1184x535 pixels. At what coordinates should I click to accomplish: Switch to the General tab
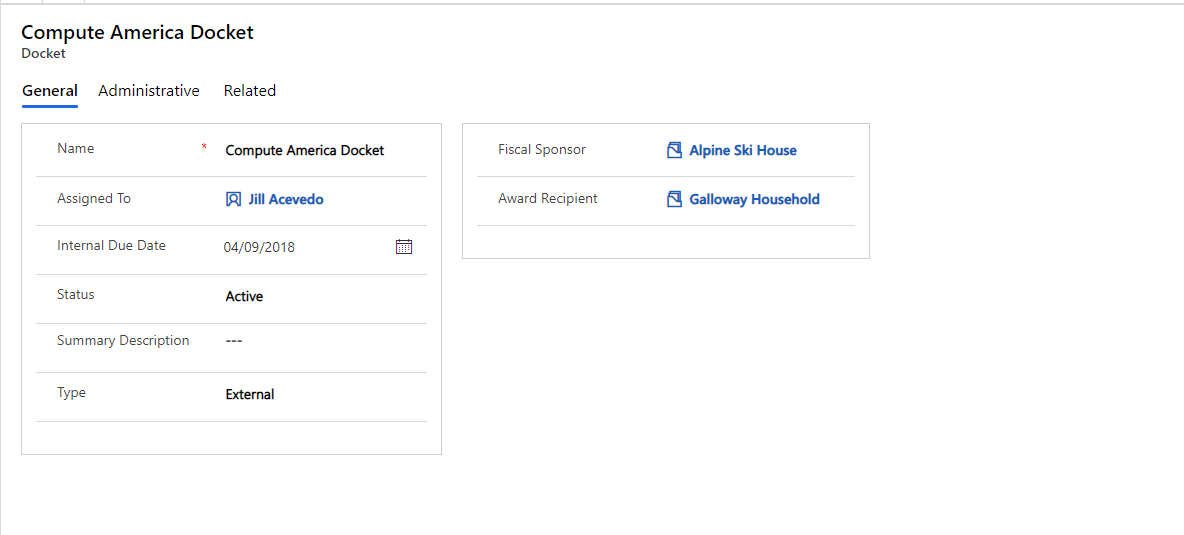(x=50, y=91)
